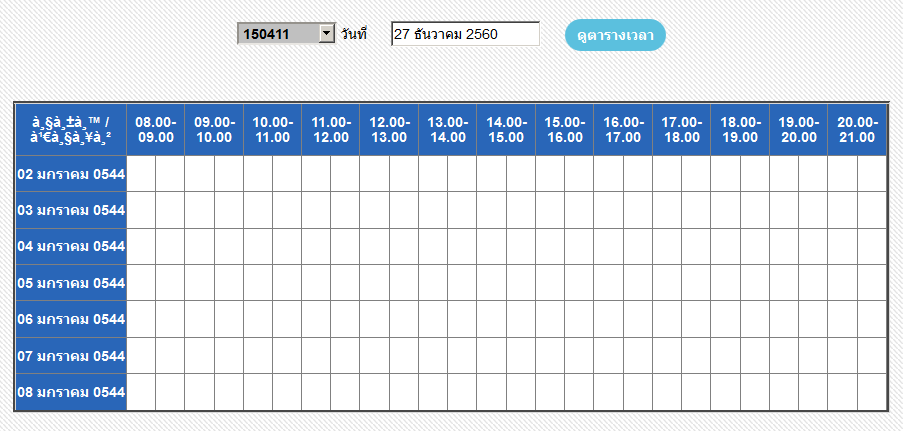Click first 18.00-19.00 cell on 07 มกราคม row
This screenshot has width=903, height=431.
tap(726, 356)
